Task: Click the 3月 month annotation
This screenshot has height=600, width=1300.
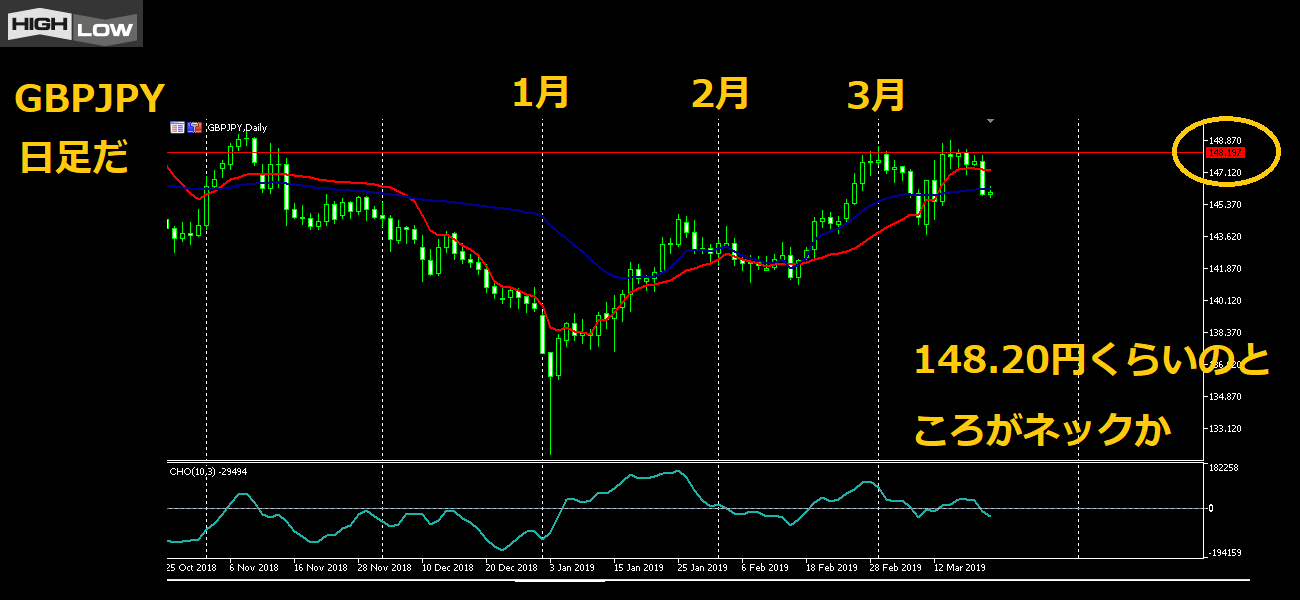Action: click(x=876, y=96)
